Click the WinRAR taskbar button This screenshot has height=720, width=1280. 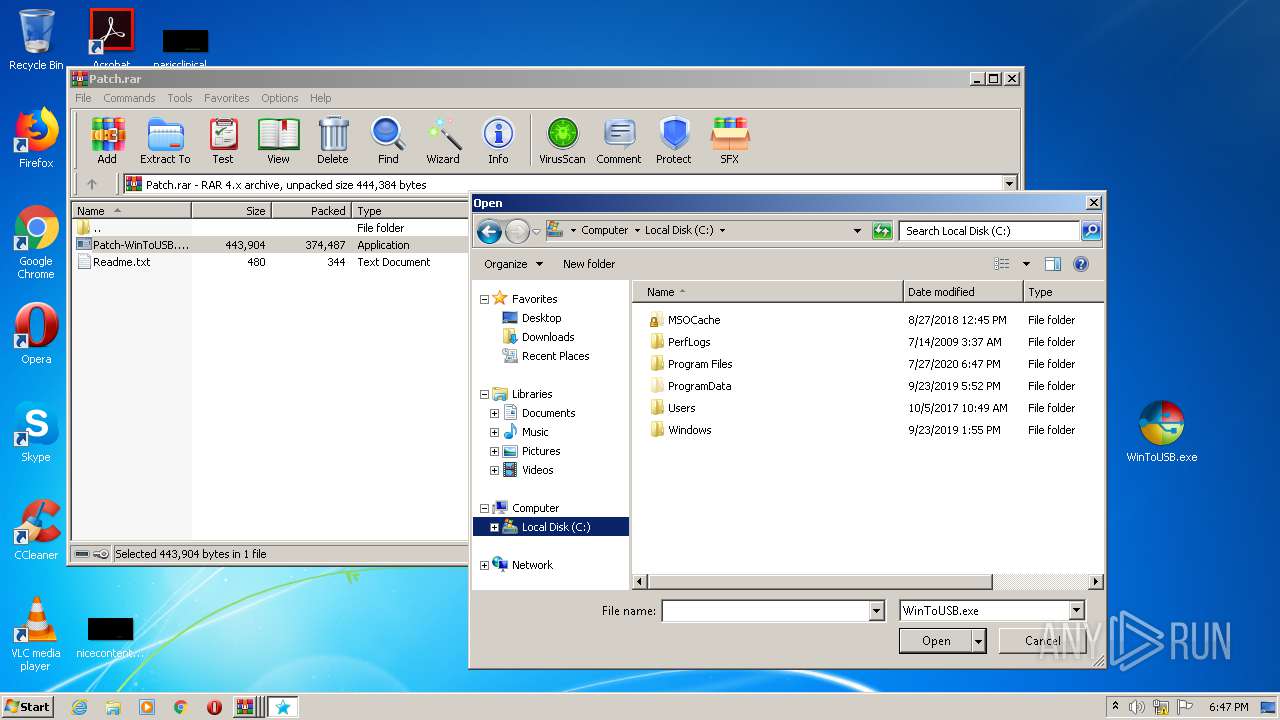click(x=246, y=707)
